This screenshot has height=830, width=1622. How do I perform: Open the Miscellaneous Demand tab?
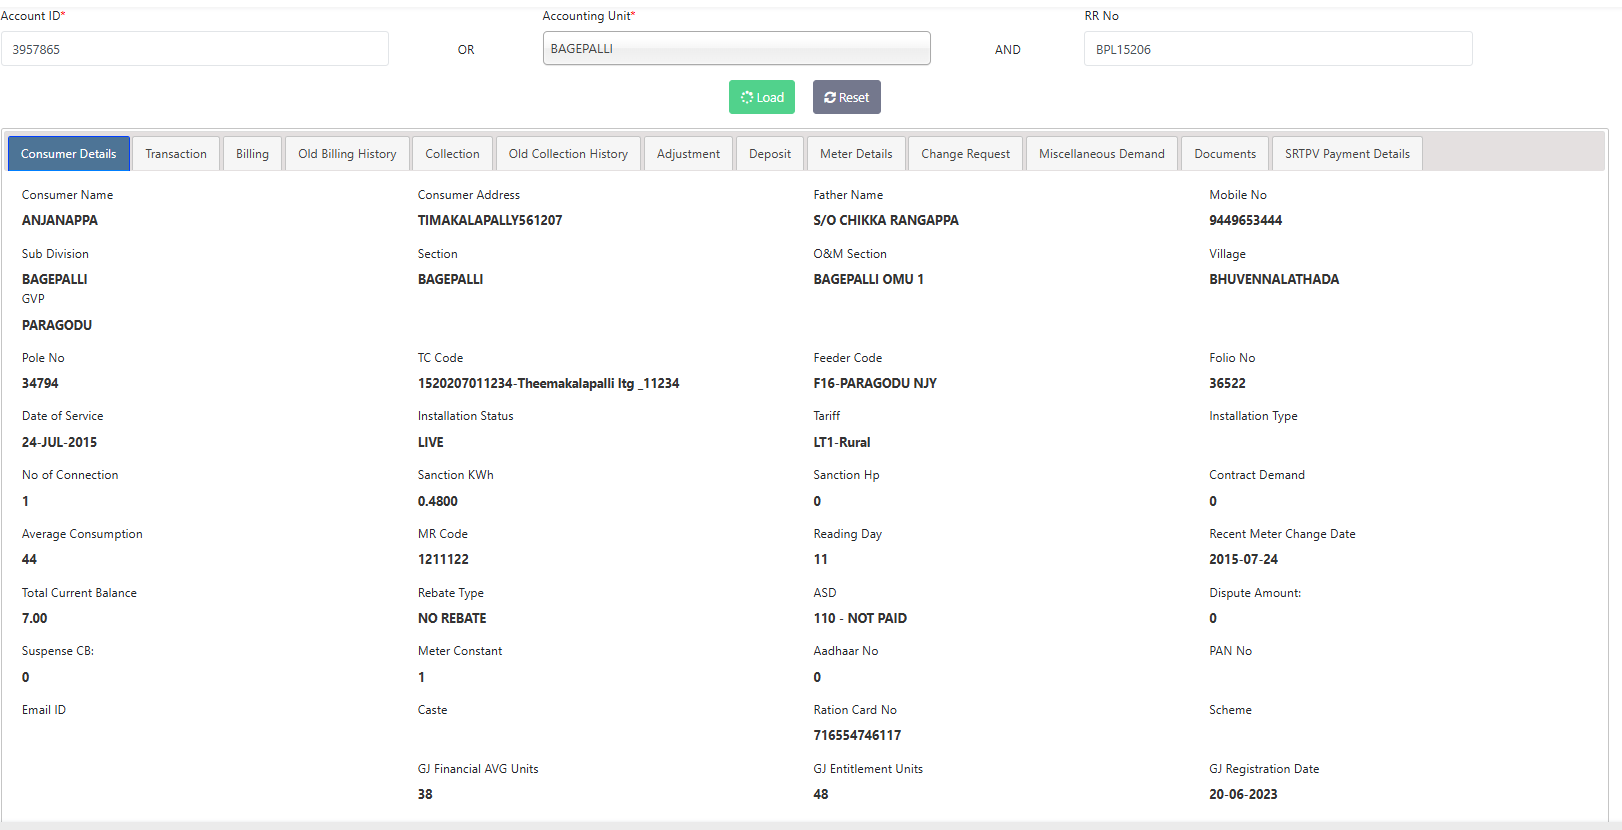point(1101,154)
